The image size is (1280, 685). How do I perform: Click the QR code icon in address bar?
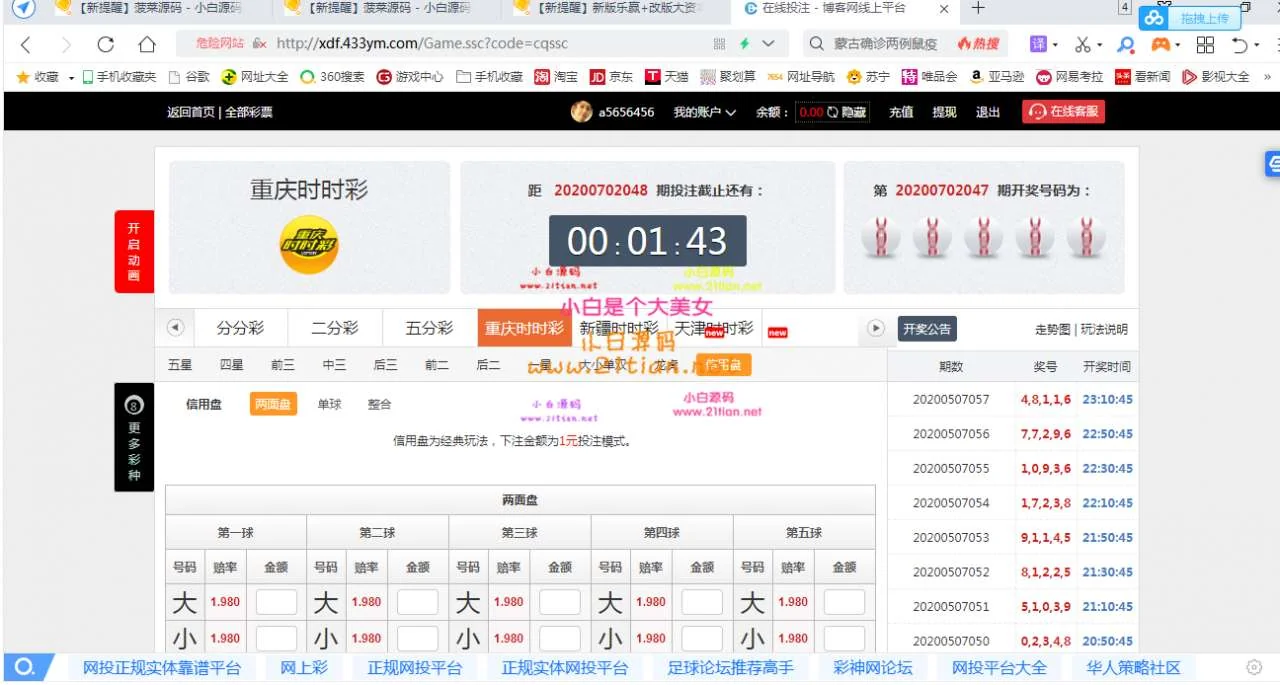point(719,44)
